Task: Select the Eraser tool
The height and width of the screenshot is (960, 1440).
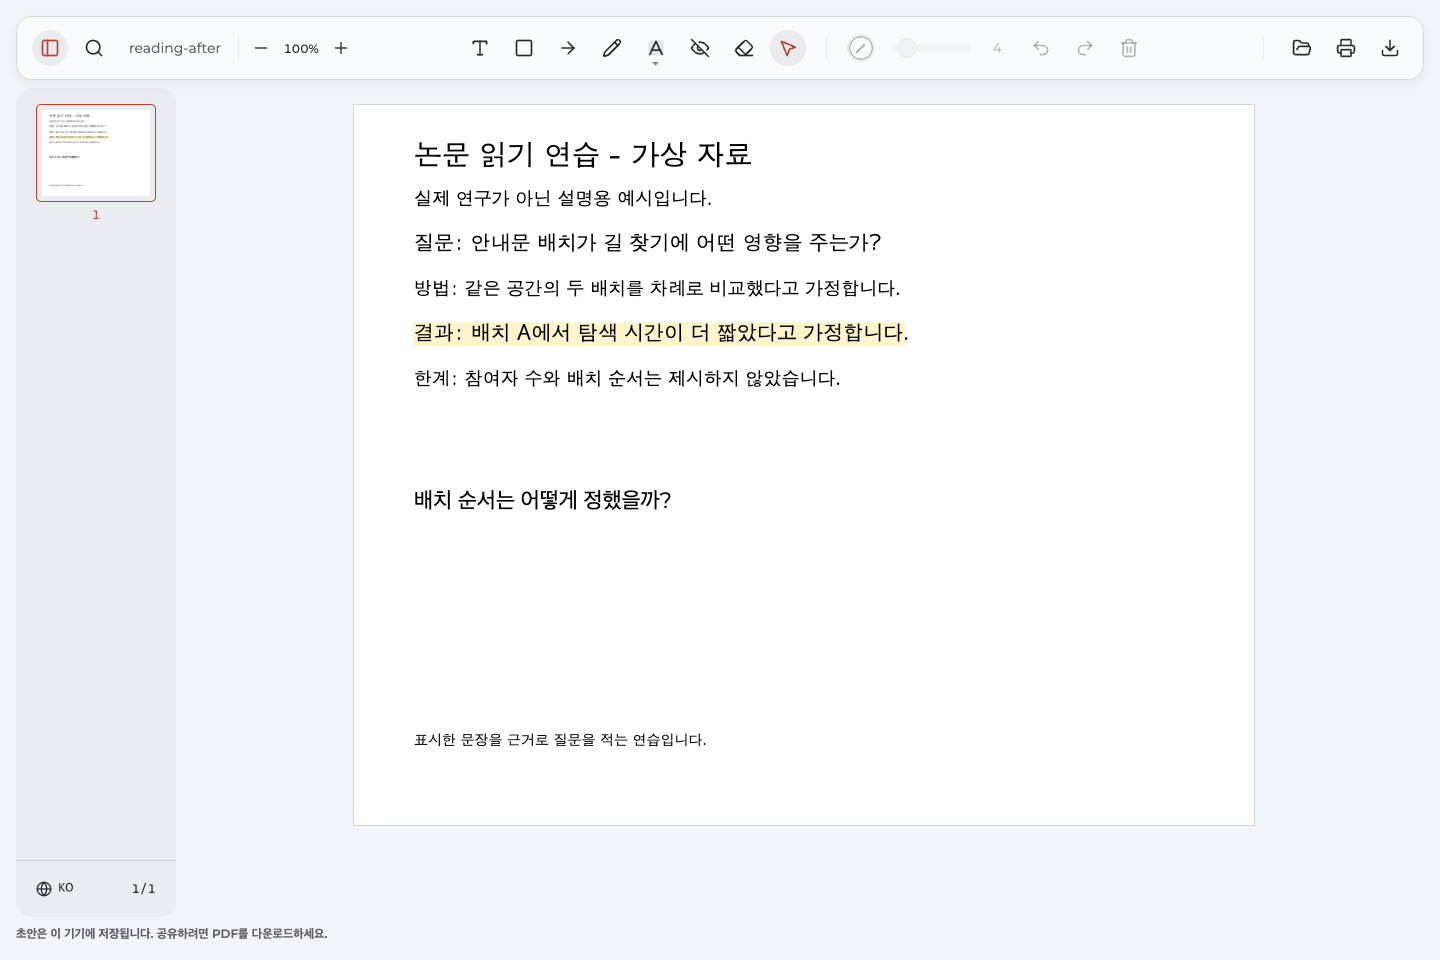Action: click(744, 48)
